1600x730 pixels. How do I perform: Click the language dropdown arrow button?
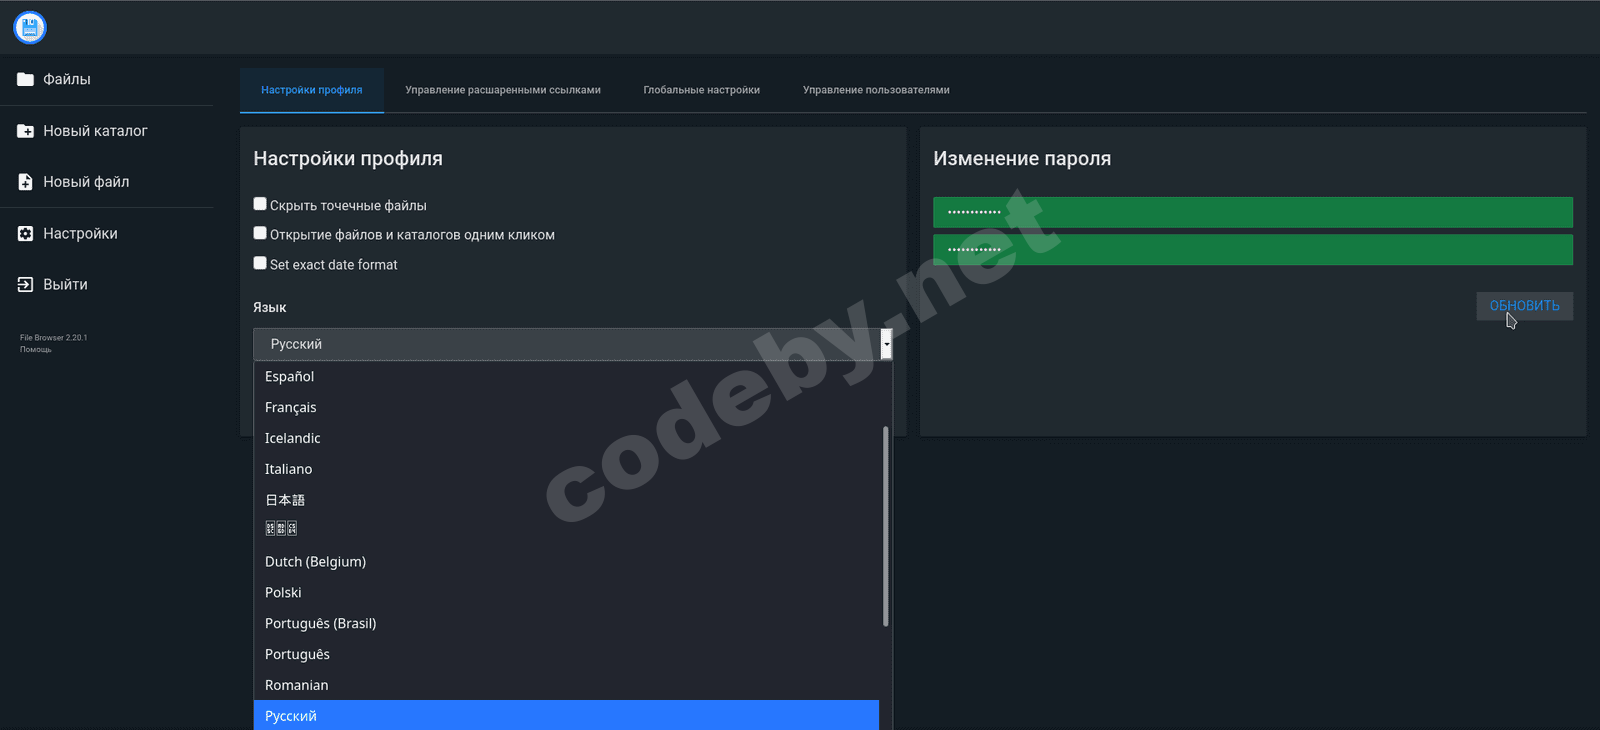coord(886,344)
